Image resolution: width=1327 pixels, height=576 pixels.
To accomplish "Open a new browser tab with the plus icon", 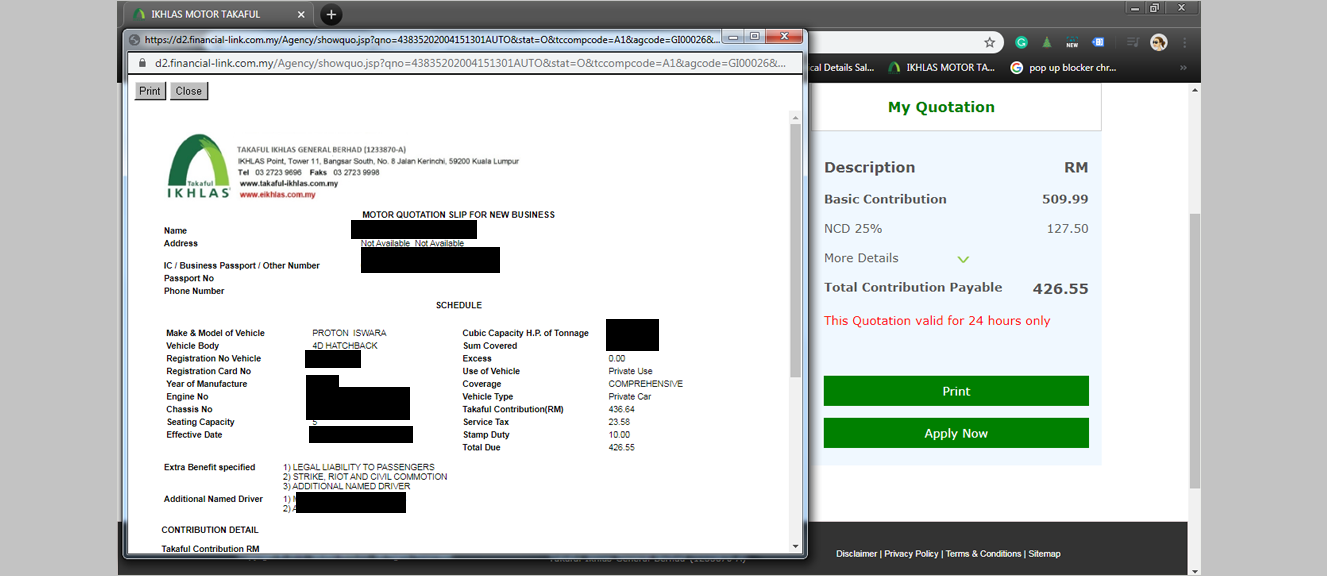I will [331, 15].
